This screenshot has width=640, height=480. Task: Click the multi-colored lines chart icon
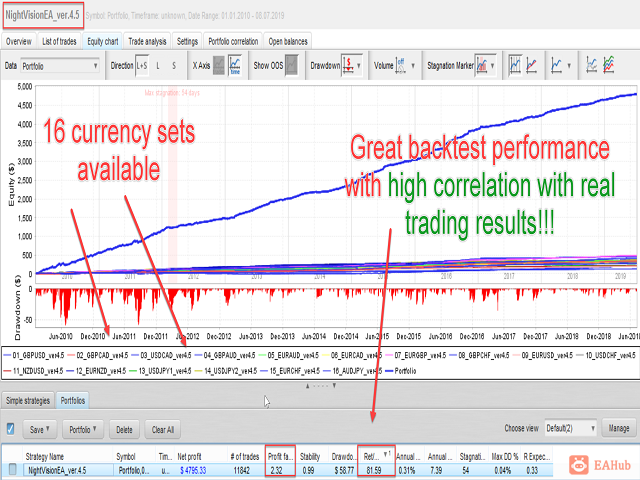609,65
